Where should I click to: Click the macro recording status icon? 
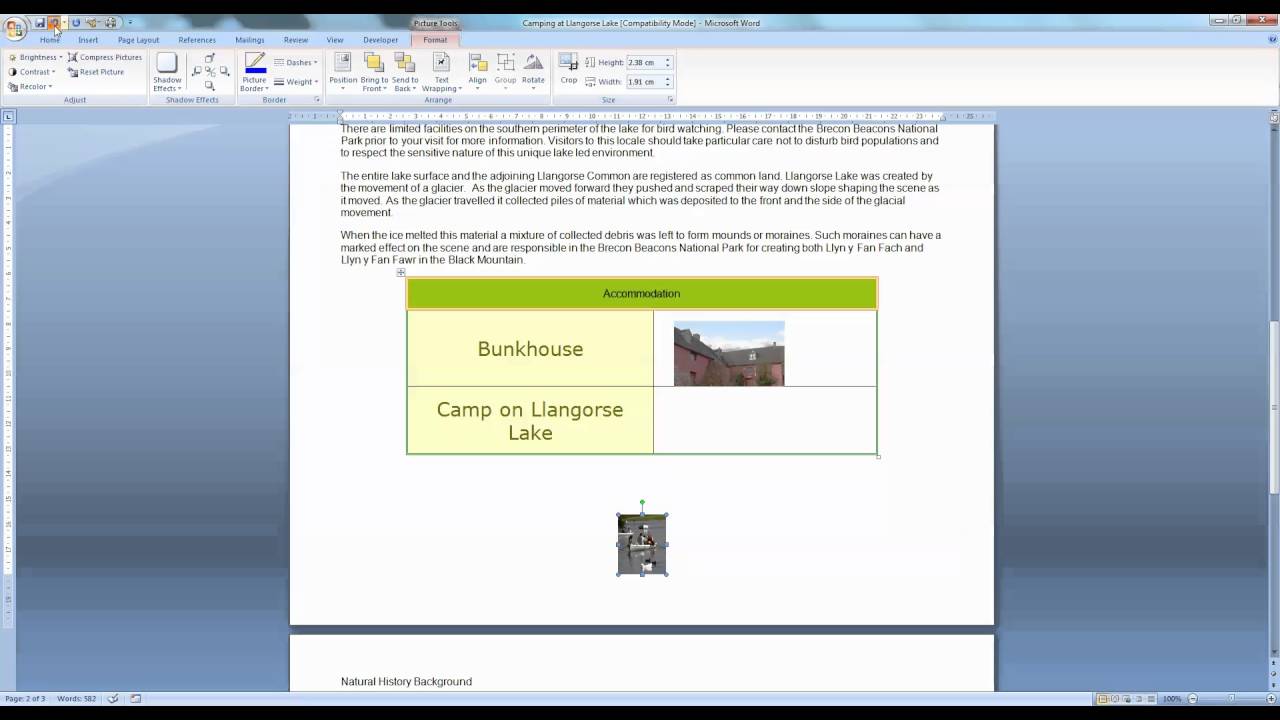pos(136,698)
